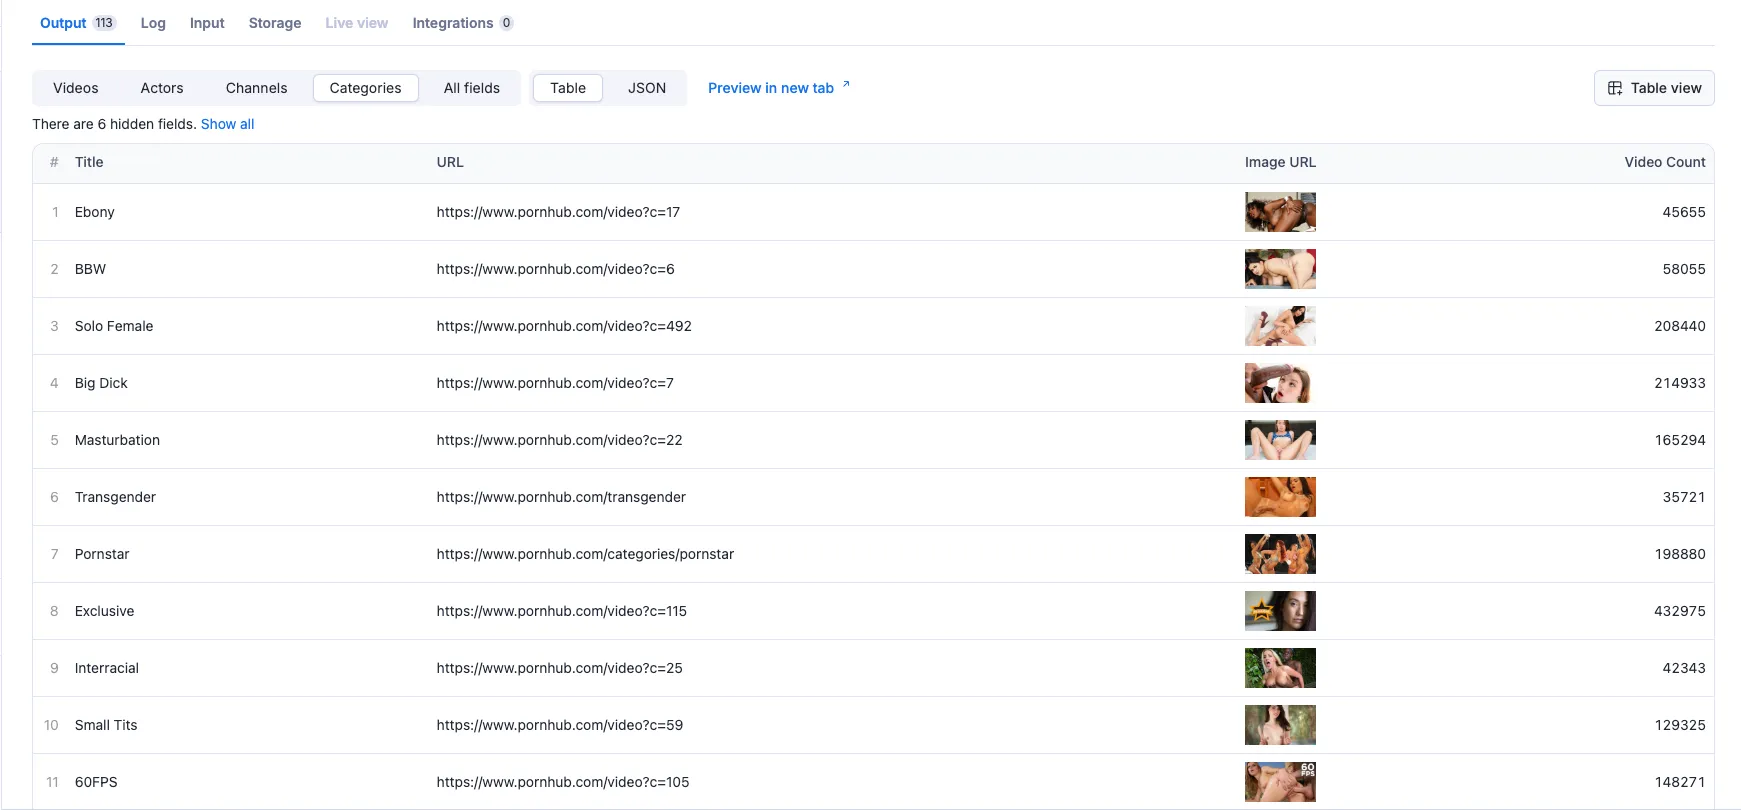Select the Output tab
1741x810 pixels.
click(78, 23)
